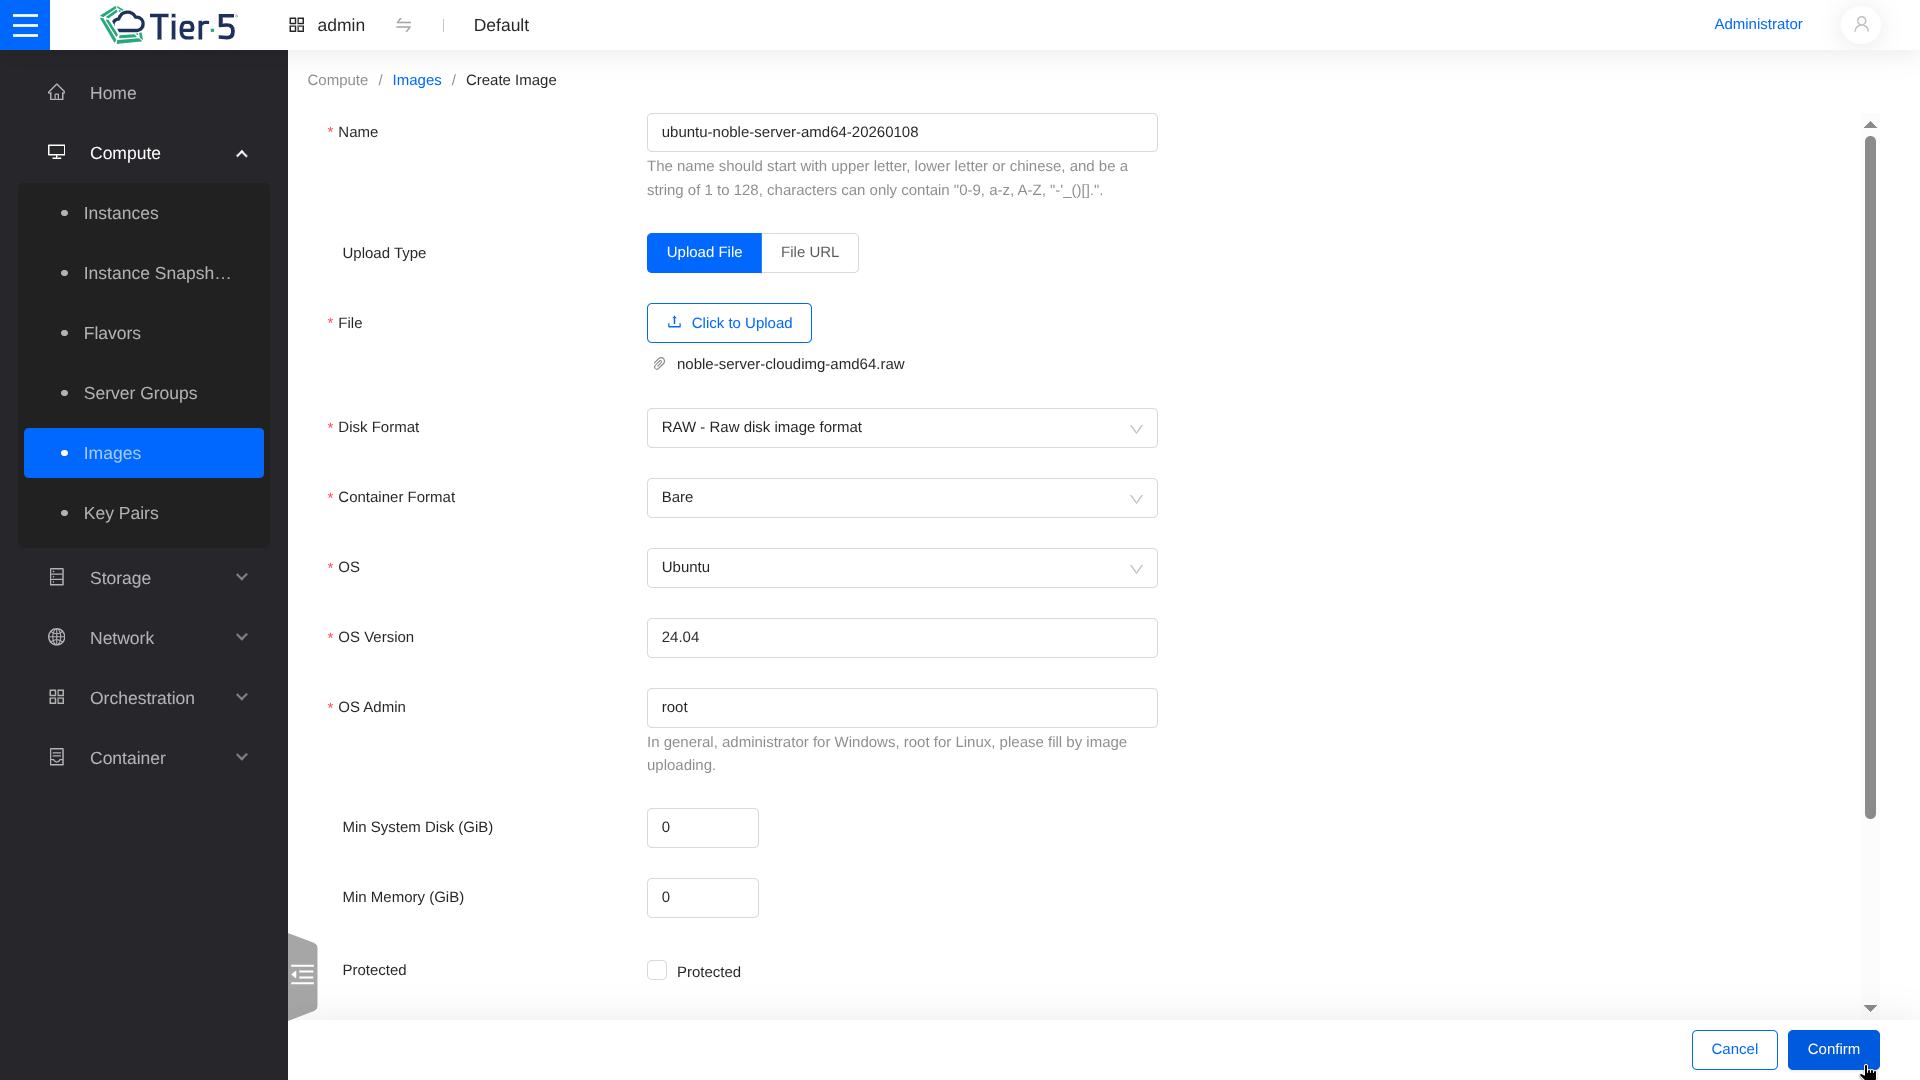Viewport: 1920px width, 1080px height.
Task: Click the Images breadcrumb link
Action: 416,80
